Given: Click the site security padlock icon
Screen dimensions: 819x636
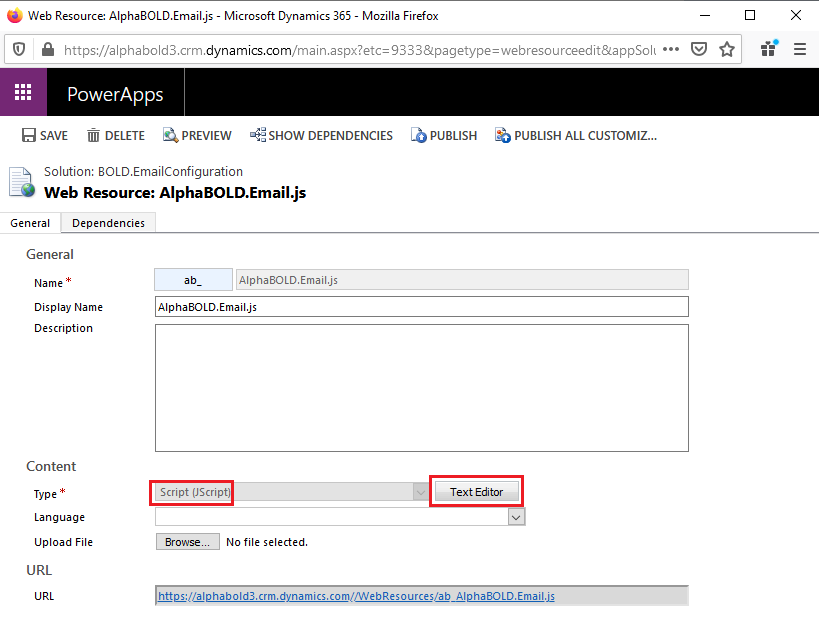Looking at the screenshot, I should tap(48, 50).
